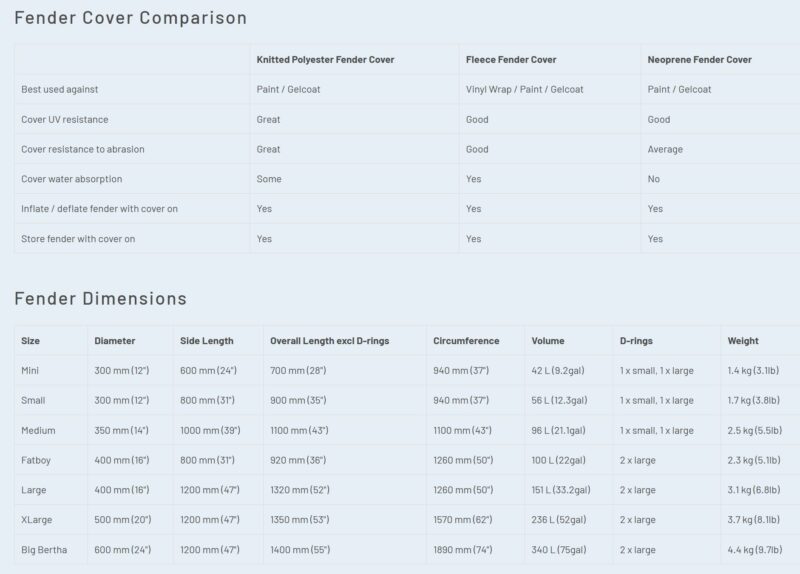The width and height of the screenshot is (800, 574).
Task: Click the XLarge size cell
Action: (37, 520)
